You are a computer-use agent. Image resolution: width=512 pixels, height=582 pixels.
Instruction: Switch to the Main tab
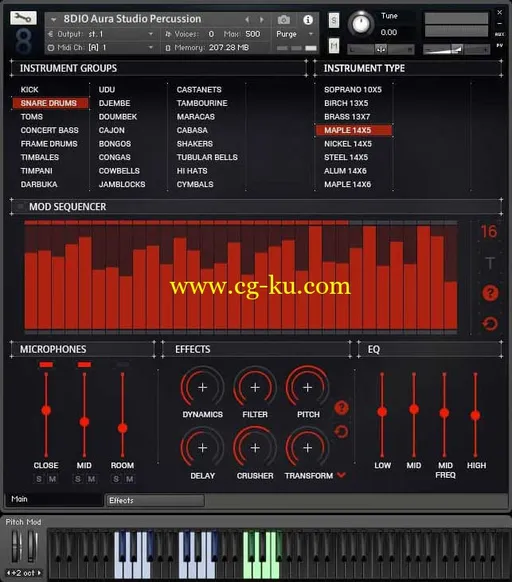[x=54, y=499]
